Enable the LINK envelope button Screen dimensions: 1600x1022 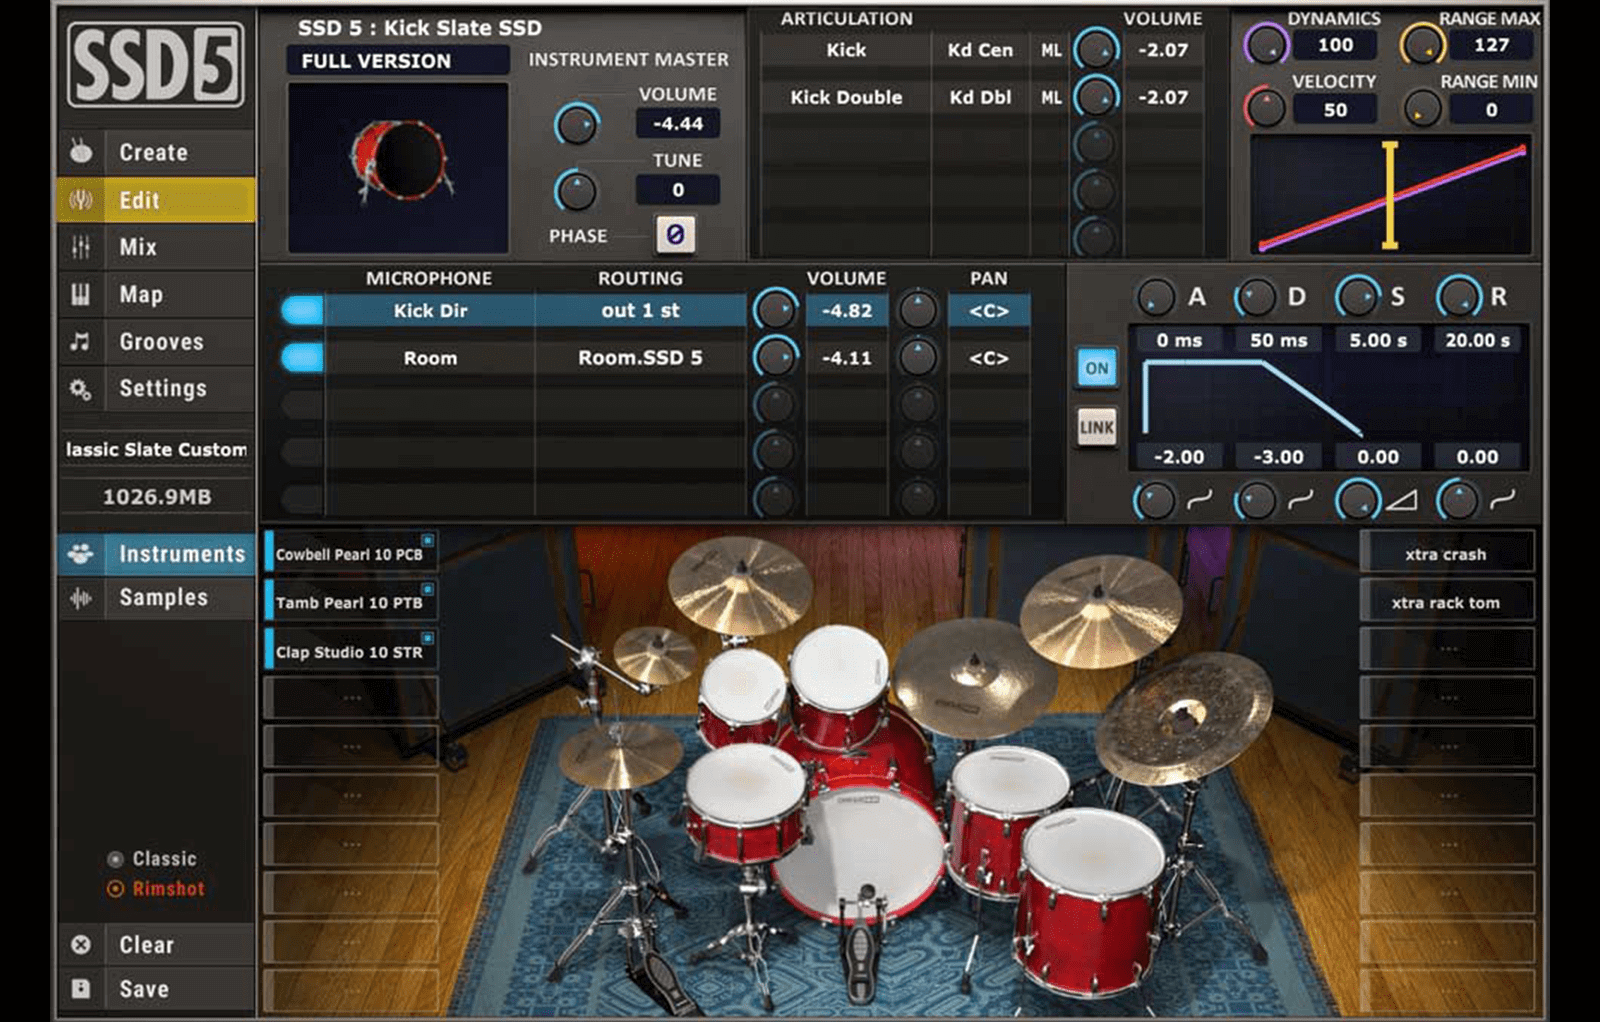[x=1097, y=426]
